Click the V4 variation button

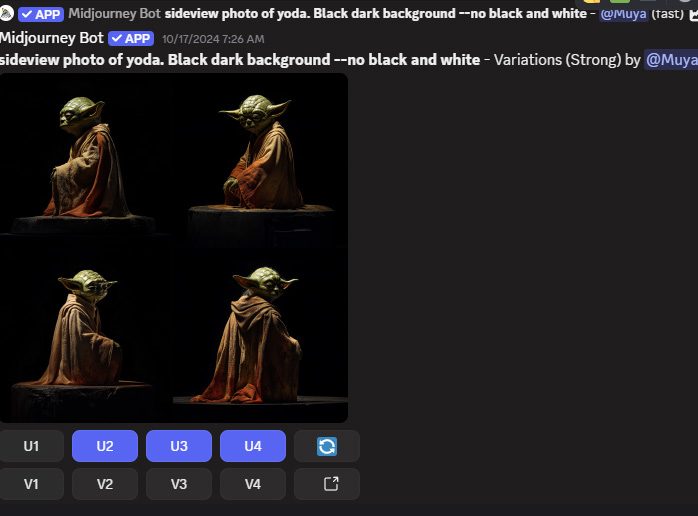253,484
